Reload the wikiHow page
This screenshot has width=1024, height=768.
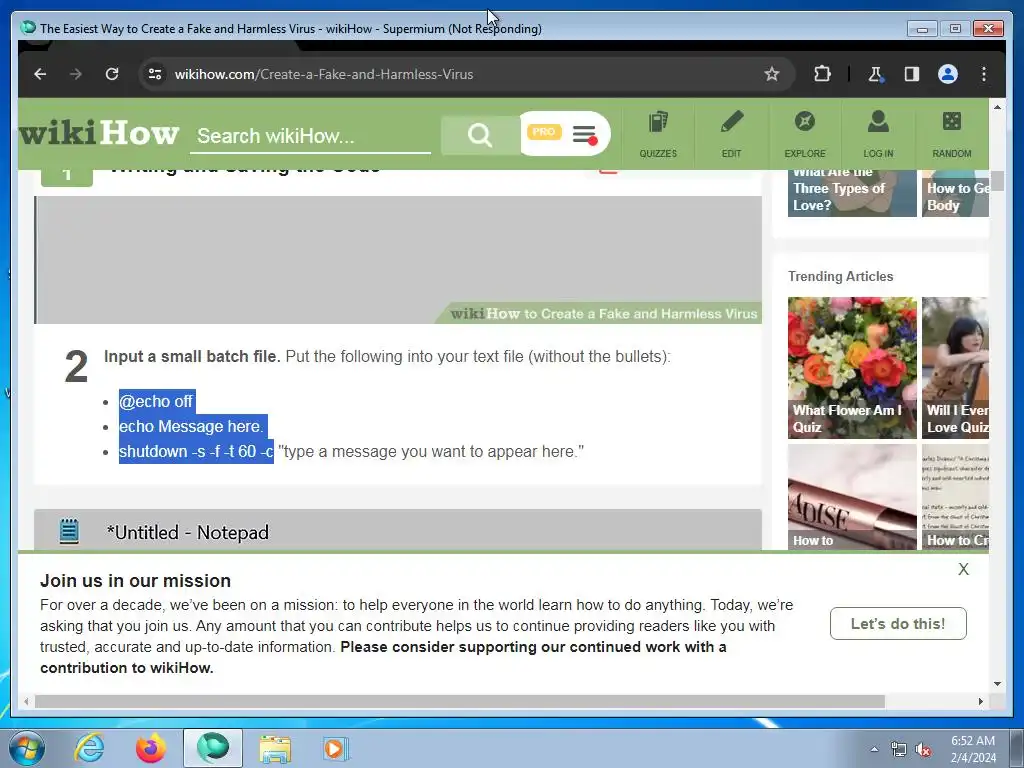pyautogui.click(x=112, y=74)
